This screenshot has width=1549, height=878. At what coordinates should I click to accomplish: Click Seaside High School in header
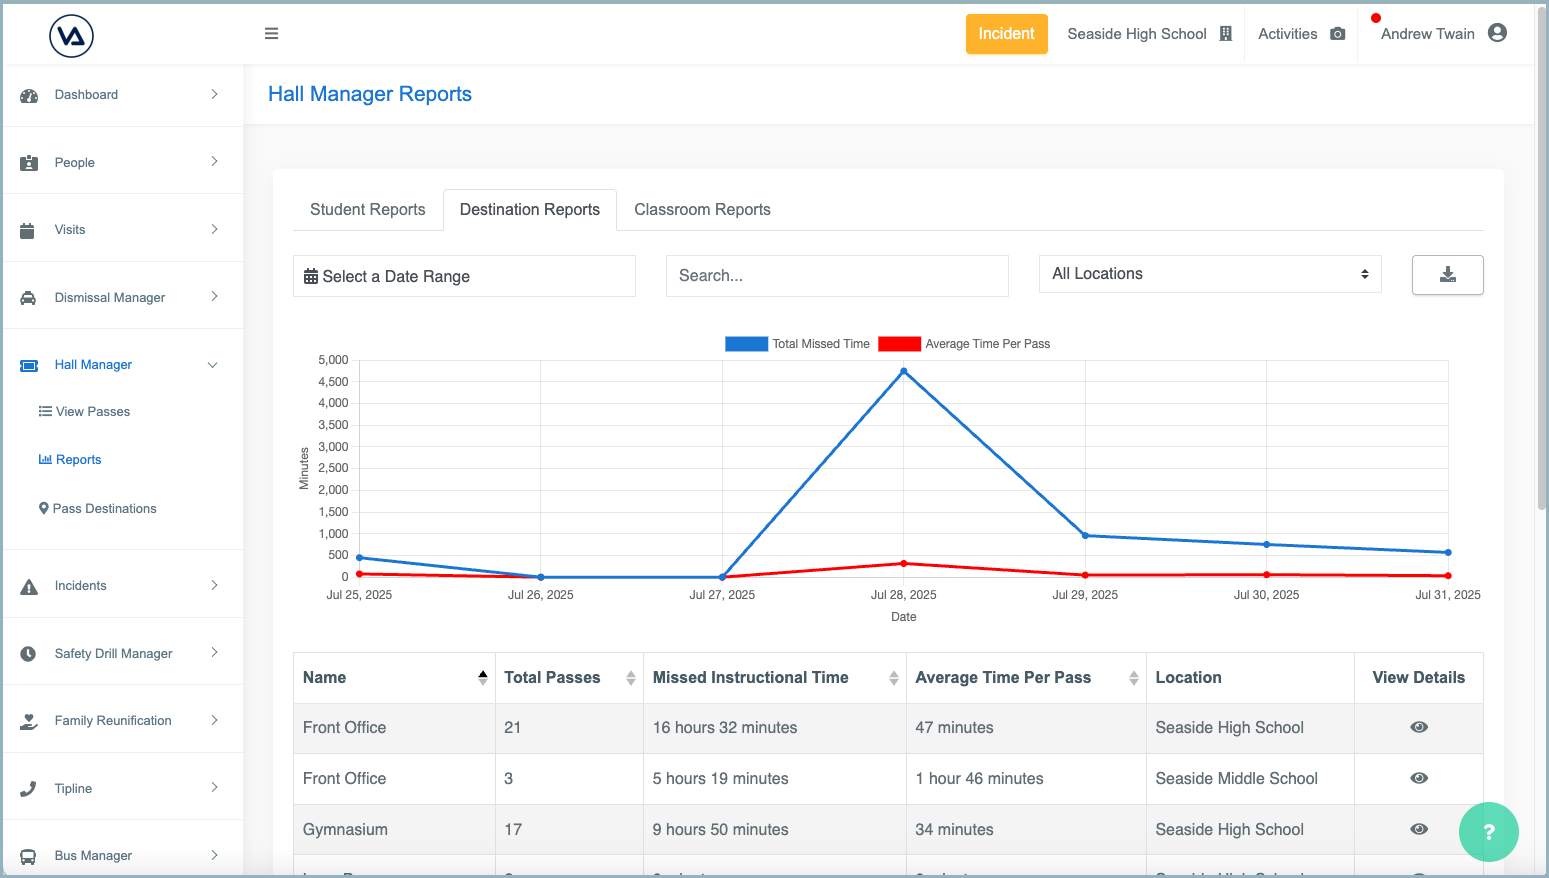tap(1137, 34)
